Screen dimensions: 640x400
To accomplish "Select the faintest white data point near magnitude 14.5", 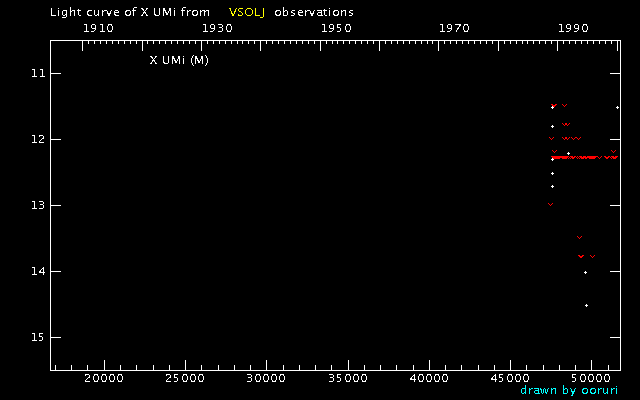I will click(586, 305).
